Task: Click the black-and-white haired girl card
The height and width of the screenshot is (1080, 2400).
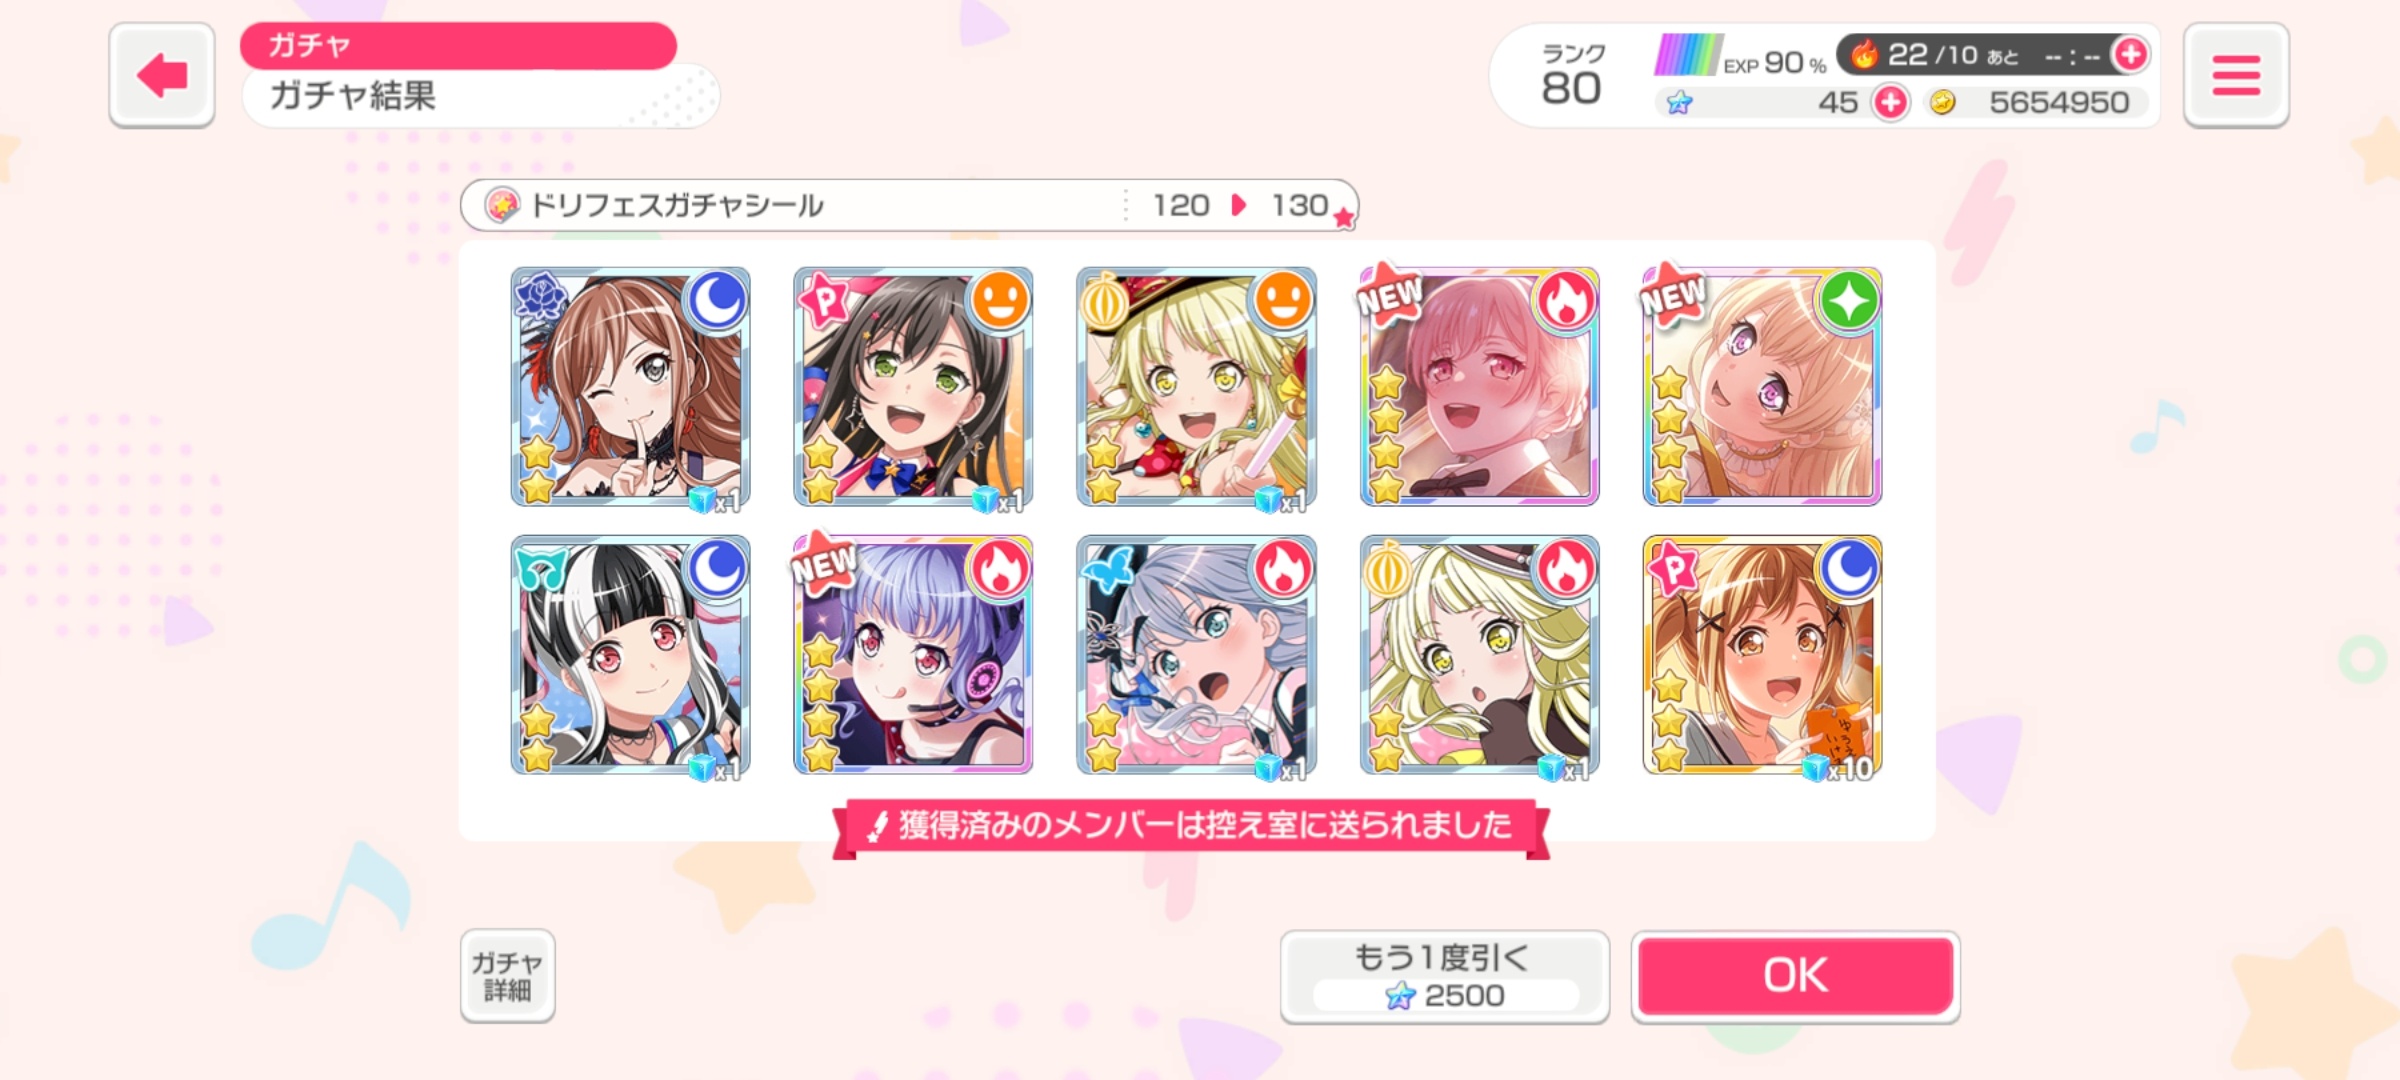Action: (630, 654)
